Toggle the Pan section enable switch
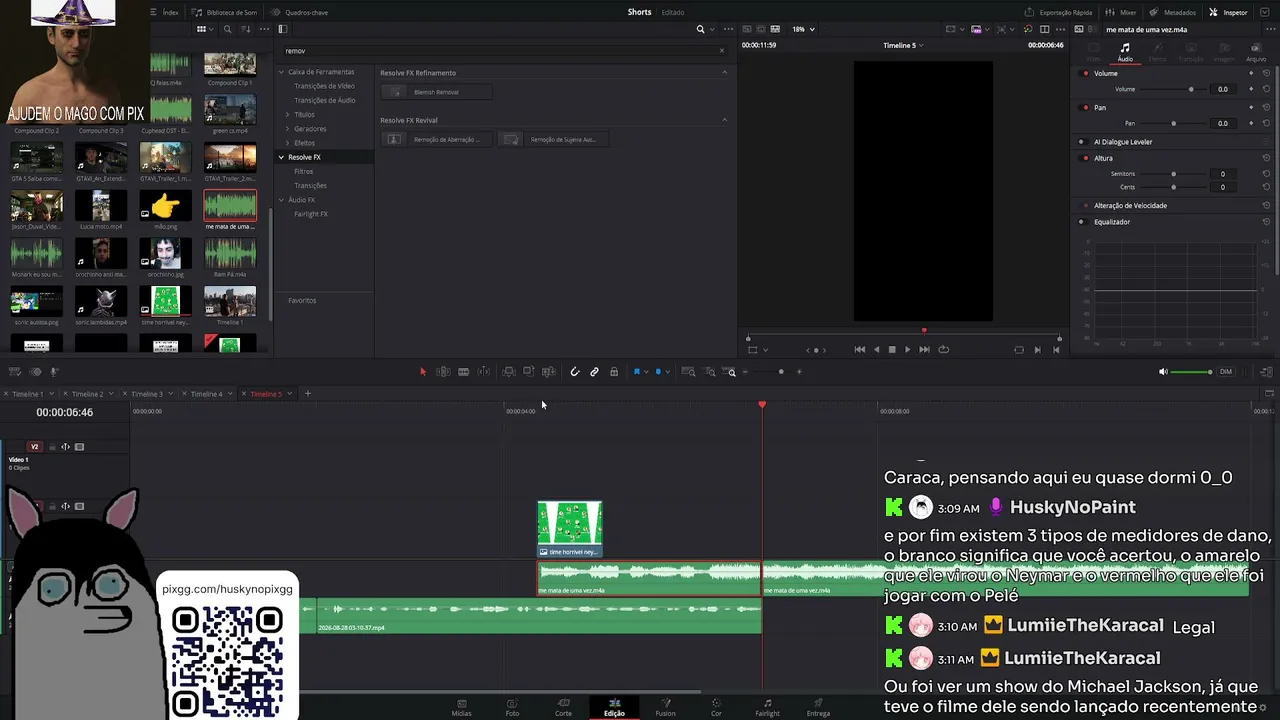The image size is (1280, 720). 1086,107
